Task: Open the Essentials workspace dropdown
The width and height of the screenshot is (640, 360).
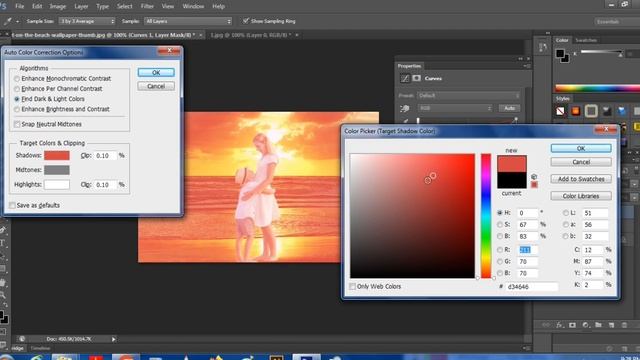Action: [x=617, y=21]
